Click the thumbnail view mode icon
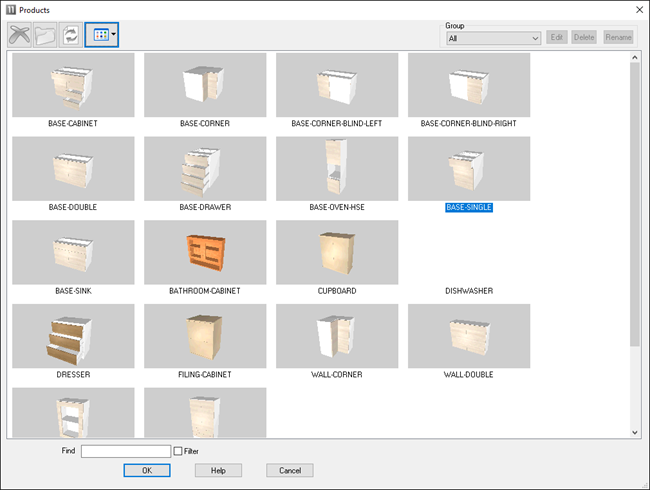Viewport: 650px width, 490px height. tap(98, 33)
